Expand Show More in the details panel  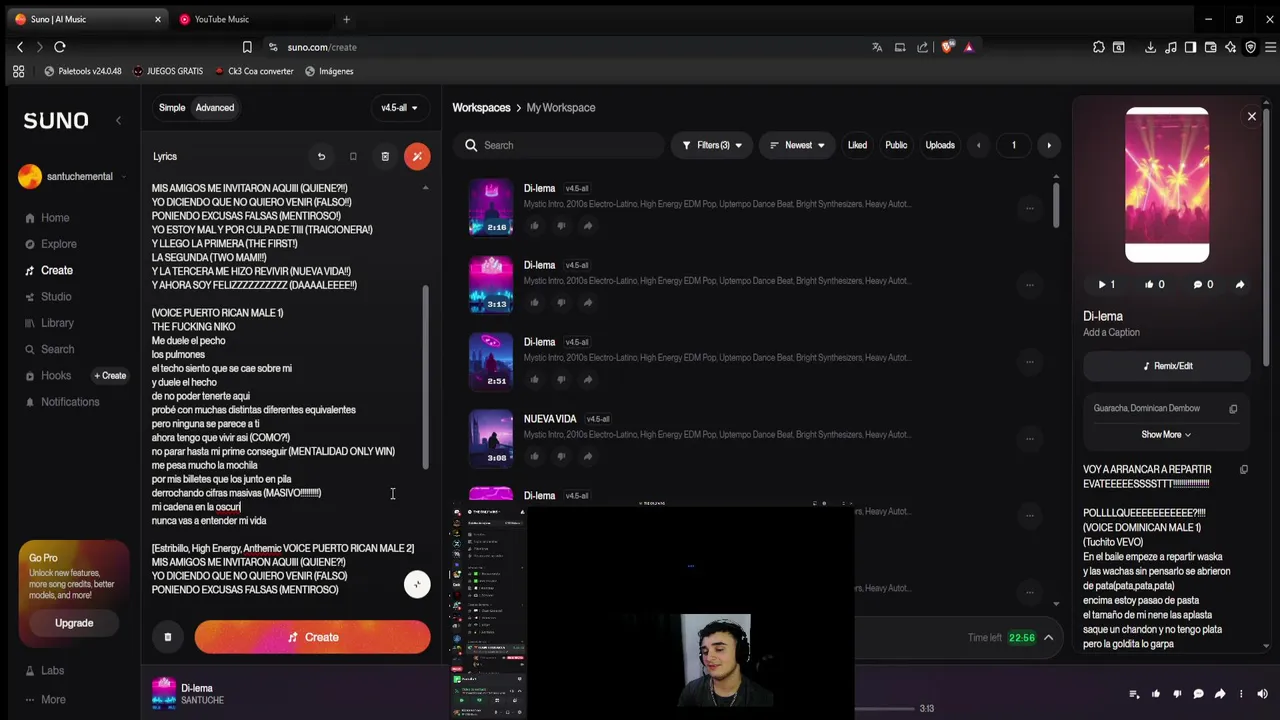coord(1166,435)
